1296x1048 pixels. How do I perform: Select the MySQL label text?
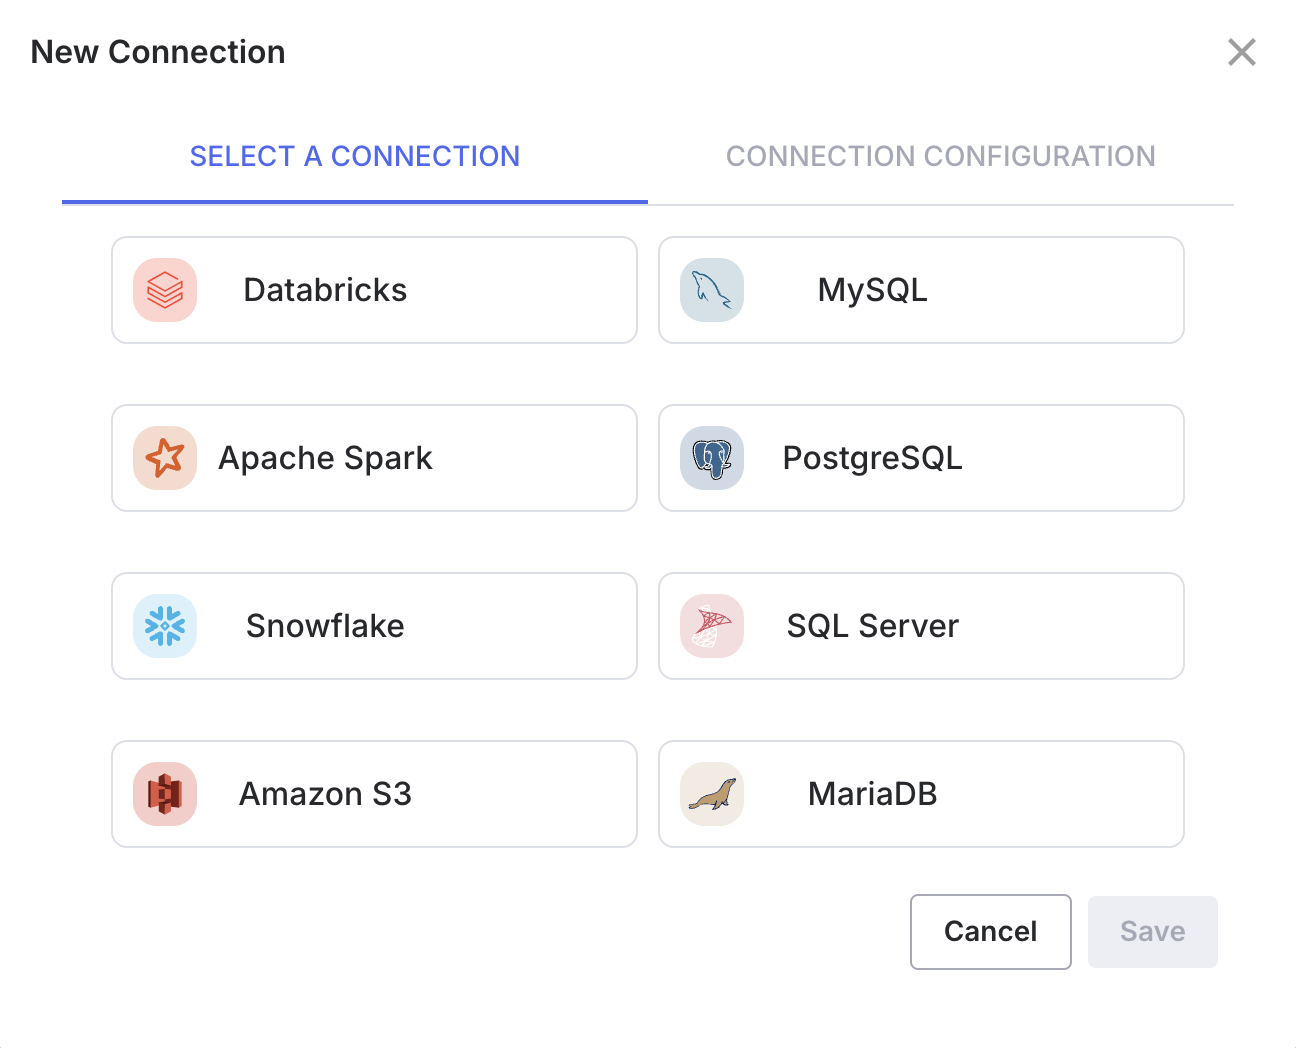tap(873, 290)
